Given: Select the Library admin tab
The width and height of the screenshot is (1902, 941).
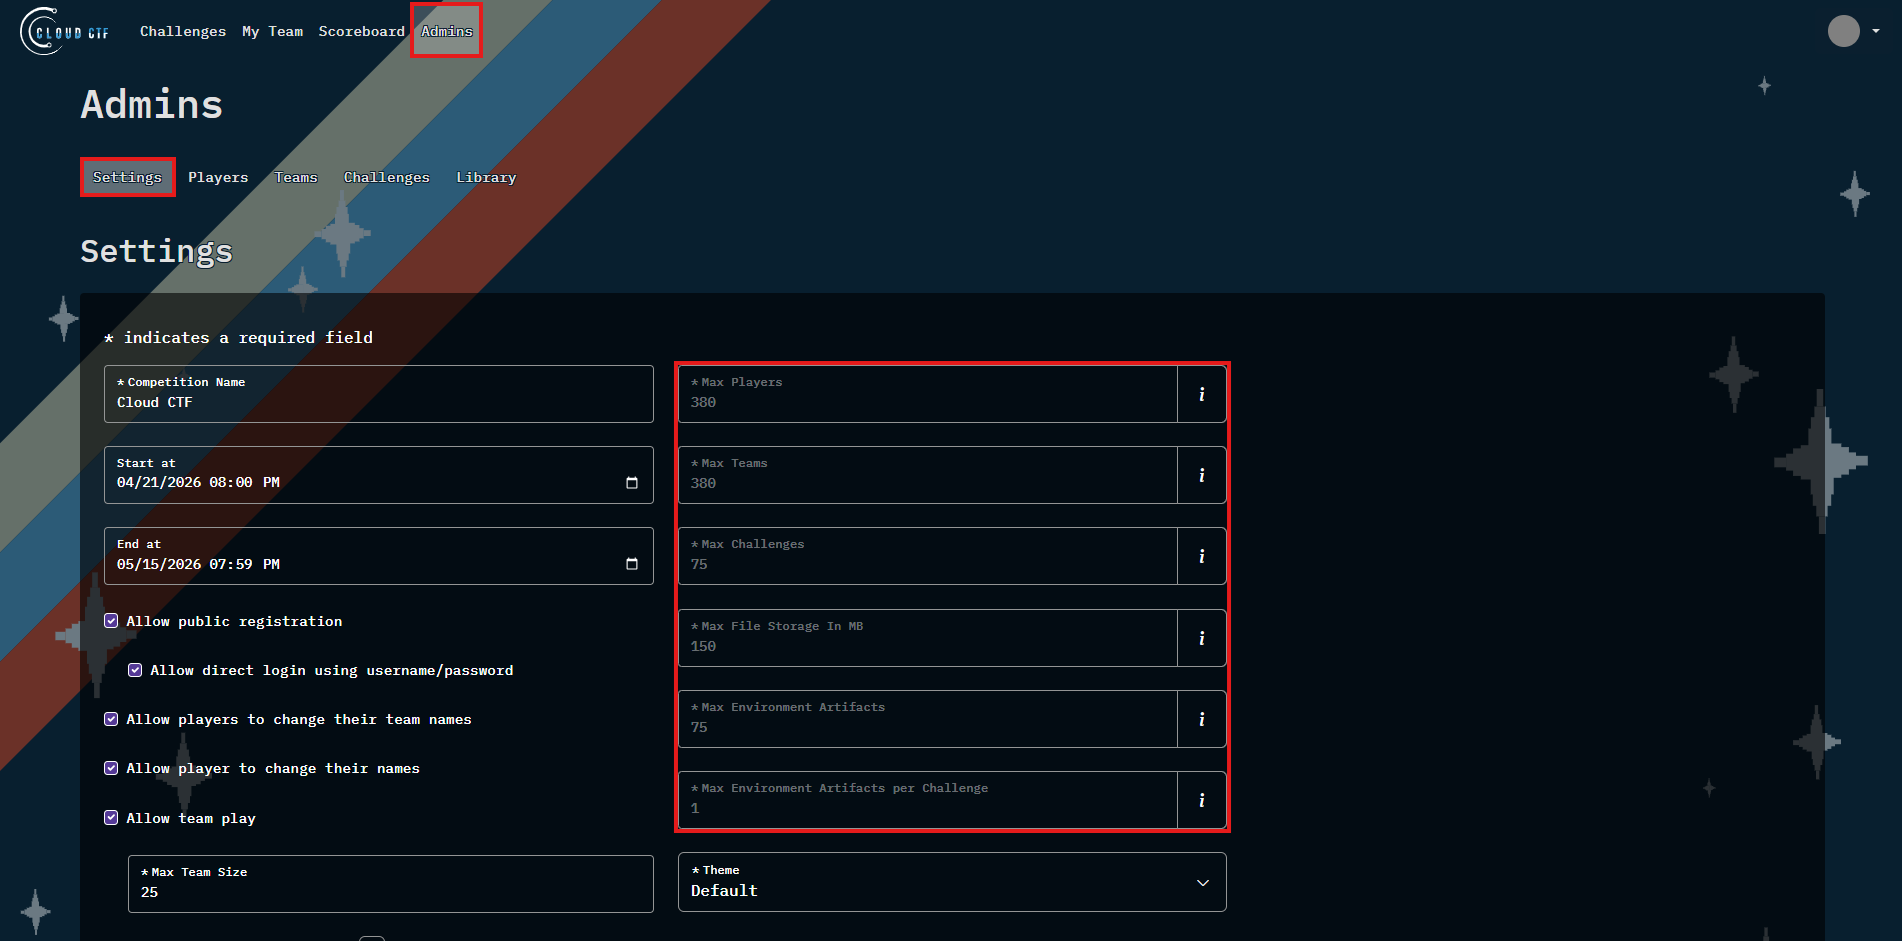Looking at the screenshot, I should tap(486, 177).
